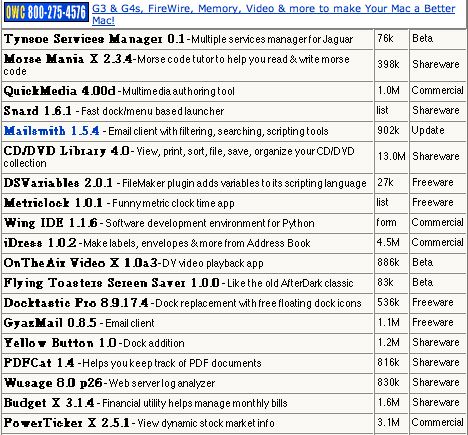The width and height of the screenshot is (468, 435).
Task: Click 'Shareware' label in Yellow Button row
Action: click(436, 342)
